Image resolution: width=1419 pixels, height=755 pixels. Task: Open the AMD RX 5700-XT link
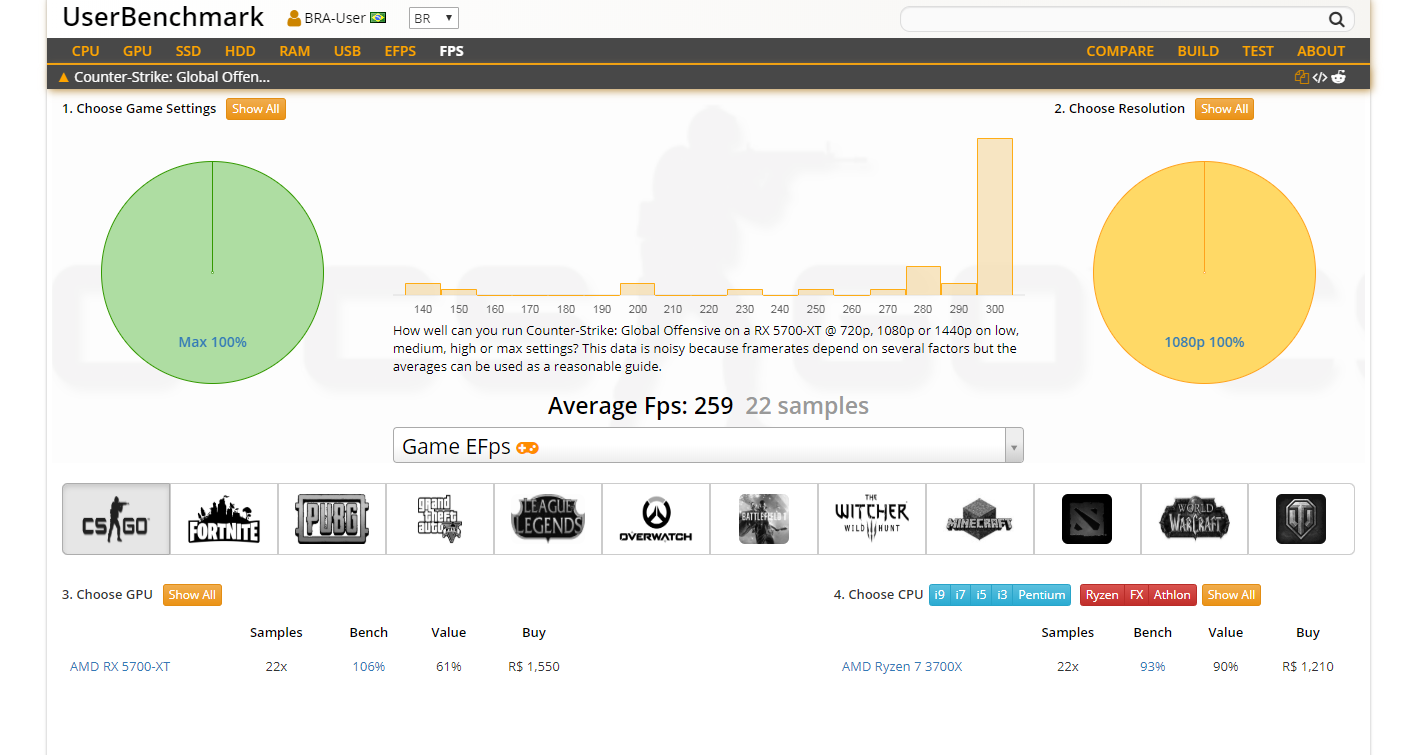pyautogui.click(x=120, y=667)
